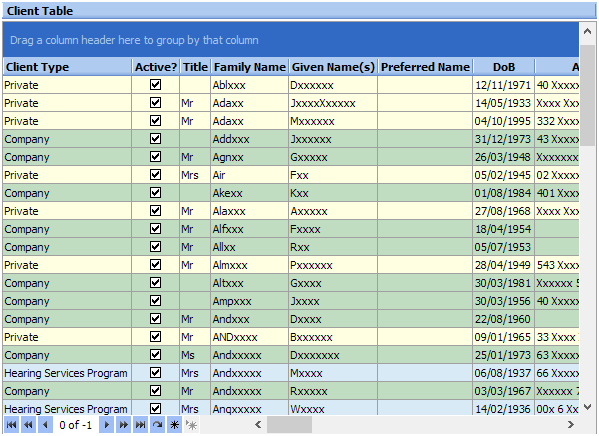Toggle Active checkbox for Akexx row

coord(155,193)
